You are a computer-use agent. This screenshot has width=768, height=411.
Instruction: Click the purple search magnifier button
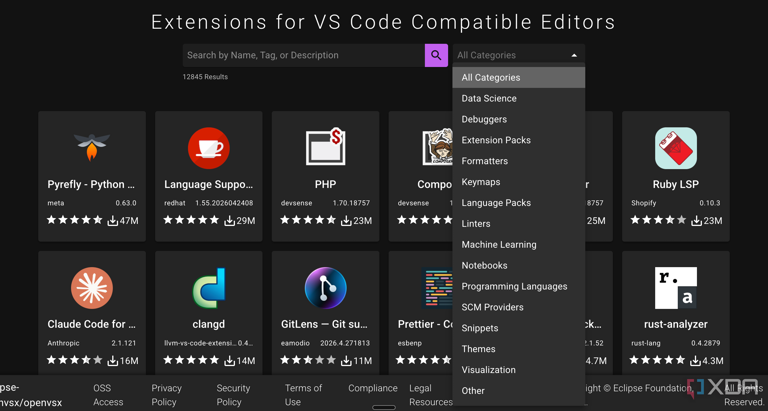coord(436,55)
